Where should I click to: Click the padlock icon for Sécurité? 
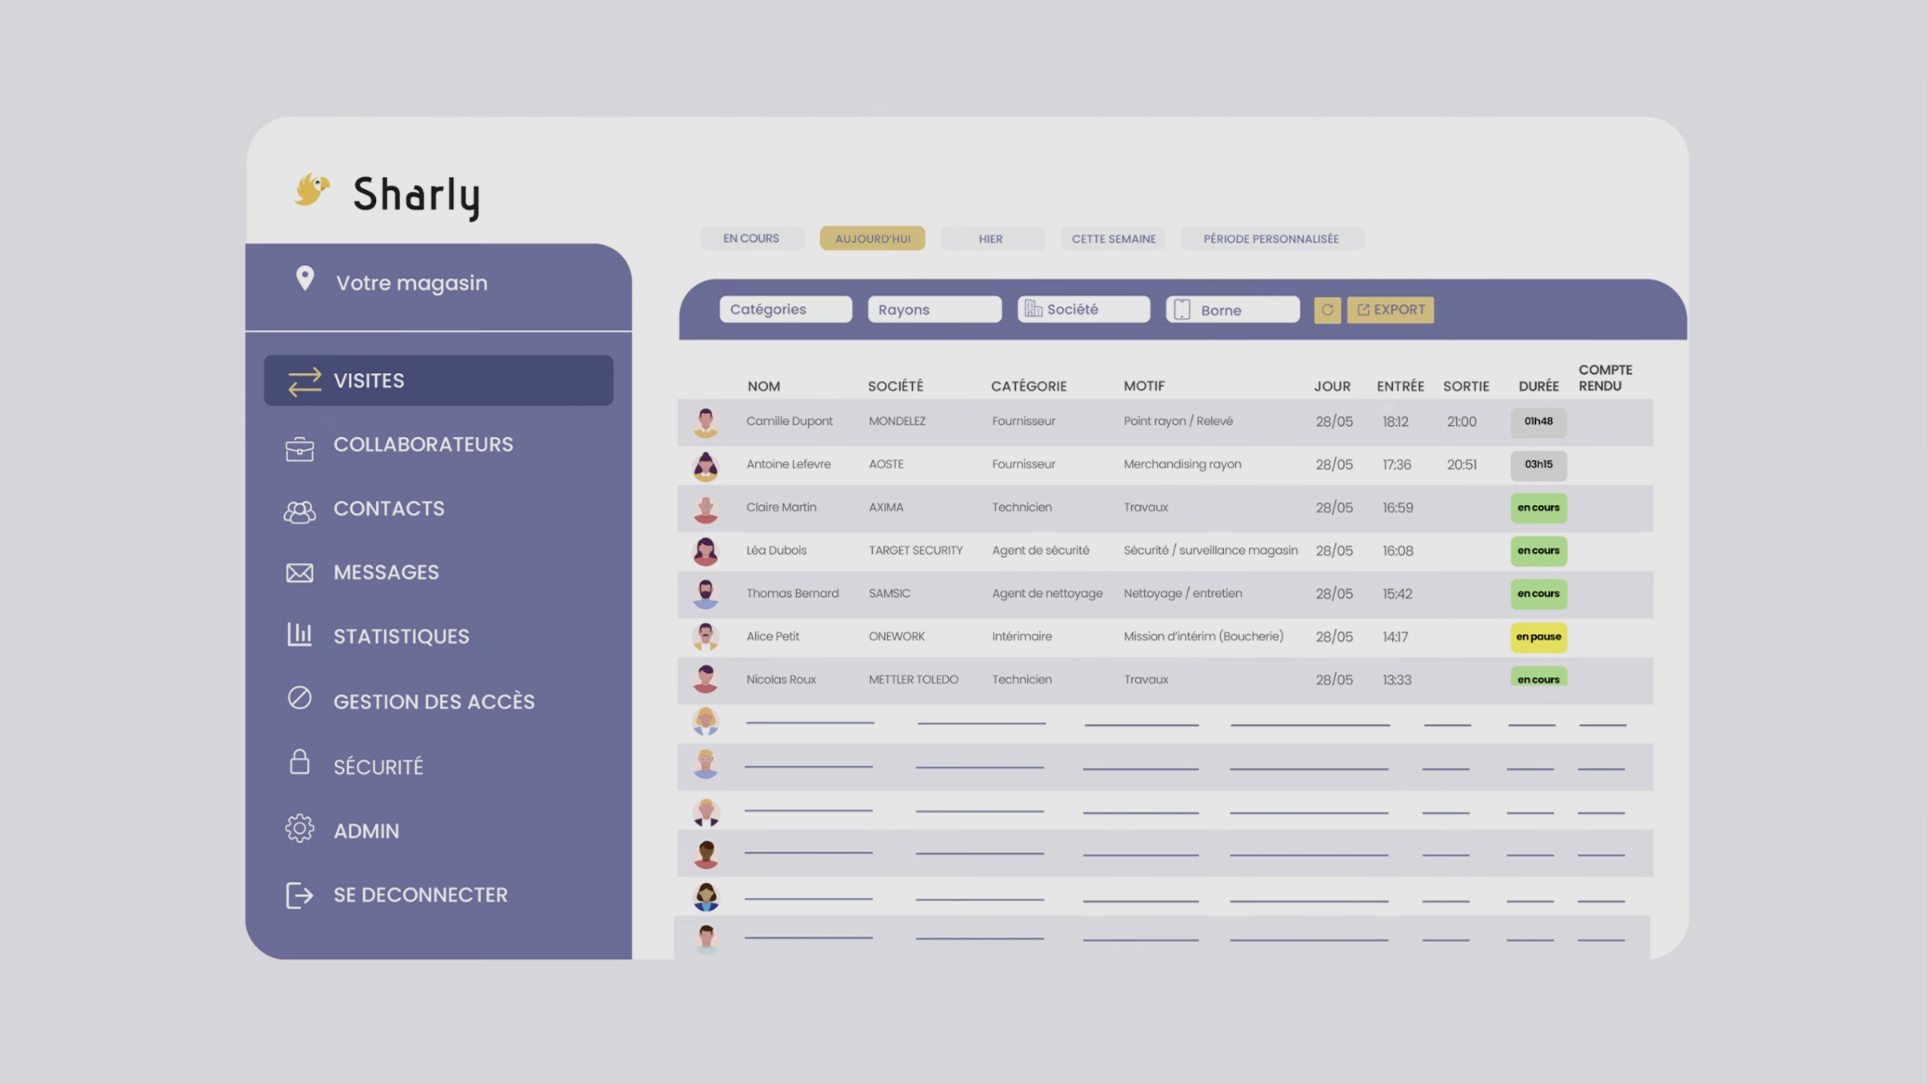[299, 763]
